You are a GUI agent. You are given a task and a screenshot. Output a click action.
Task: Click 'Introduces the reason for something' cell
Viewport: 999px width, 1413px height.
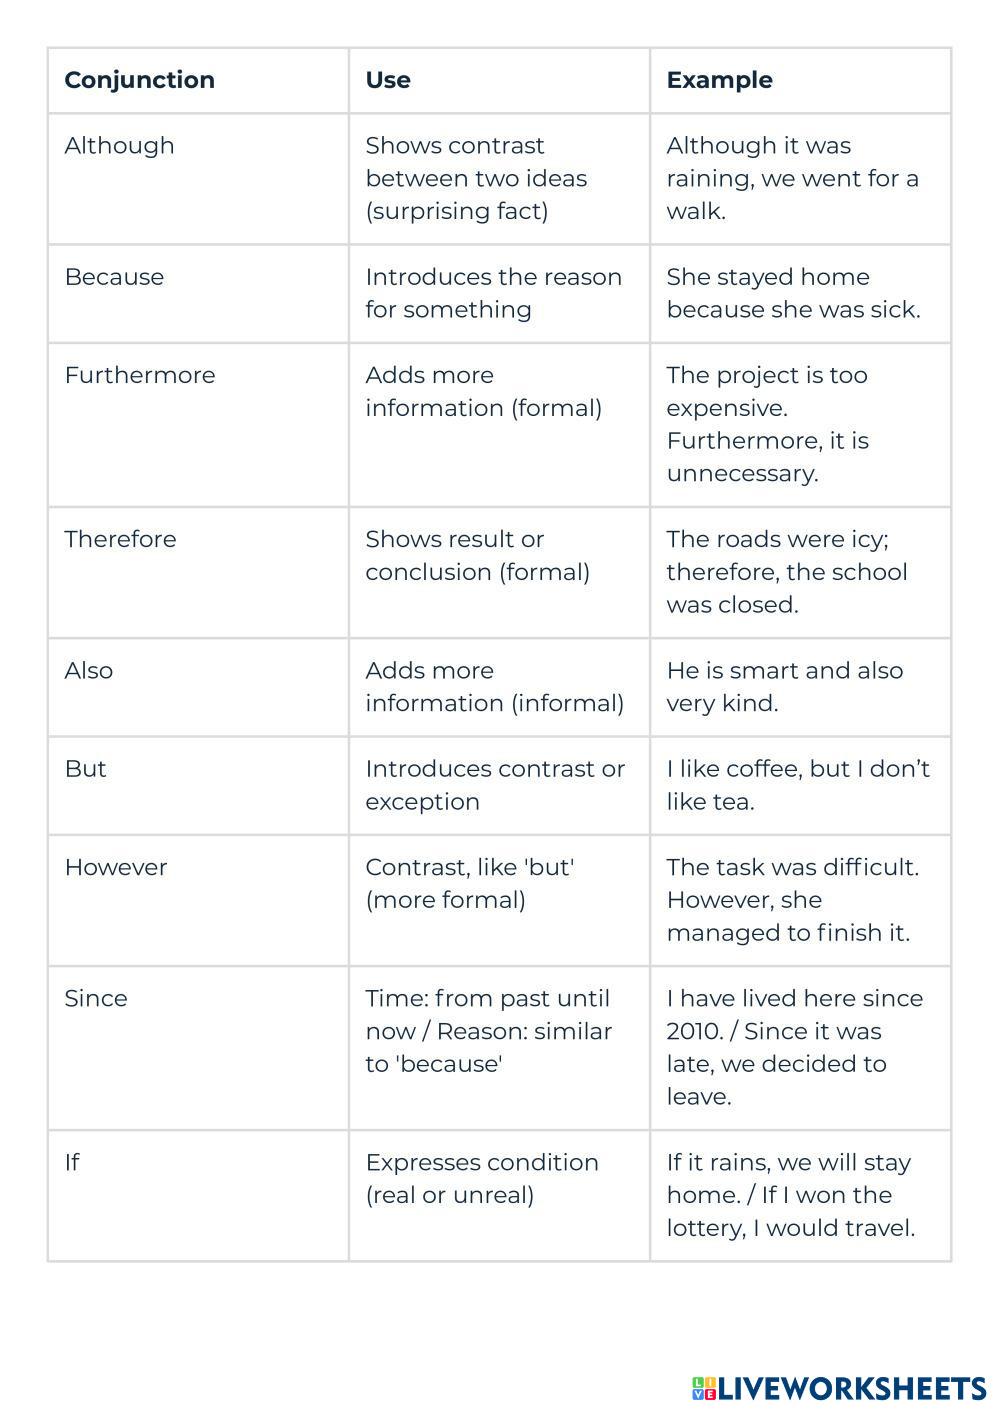pyautogui.click(x=493, y=293)
